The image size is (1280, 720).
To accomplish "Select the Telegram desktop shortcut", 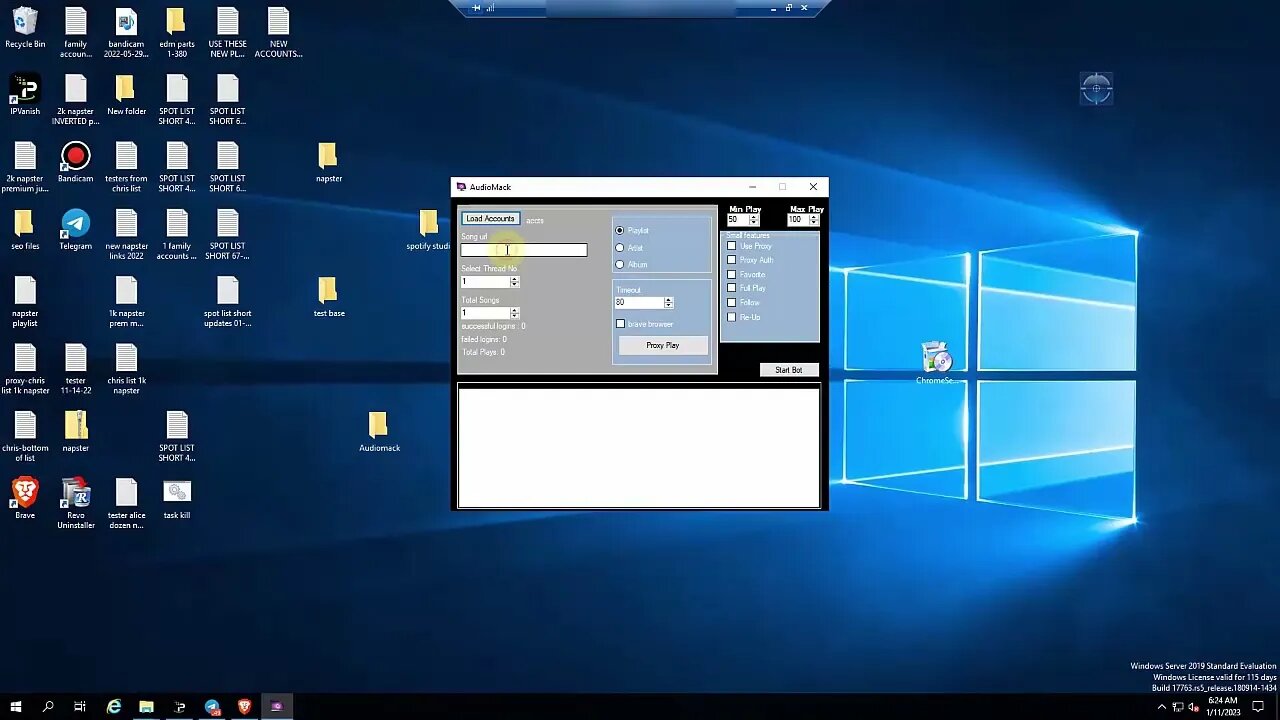I will point(75,229).
